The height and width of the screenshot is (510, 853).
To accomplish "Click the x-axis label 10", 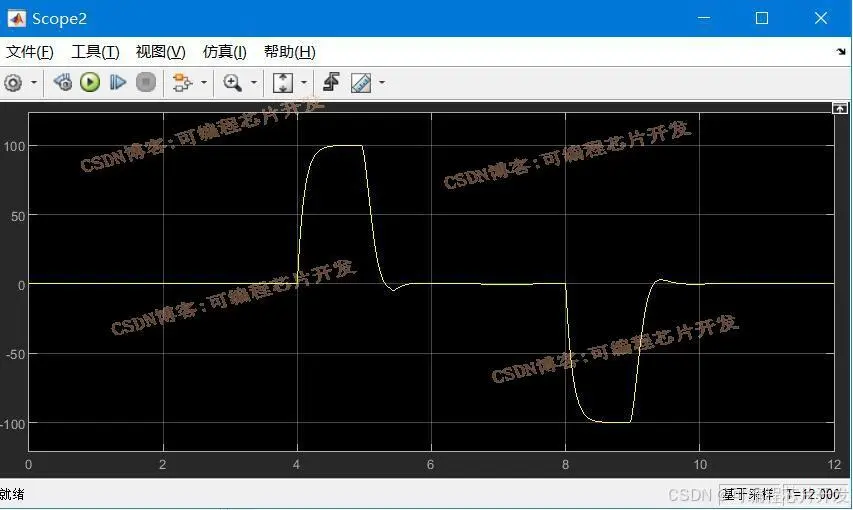I will pos(700,465).
